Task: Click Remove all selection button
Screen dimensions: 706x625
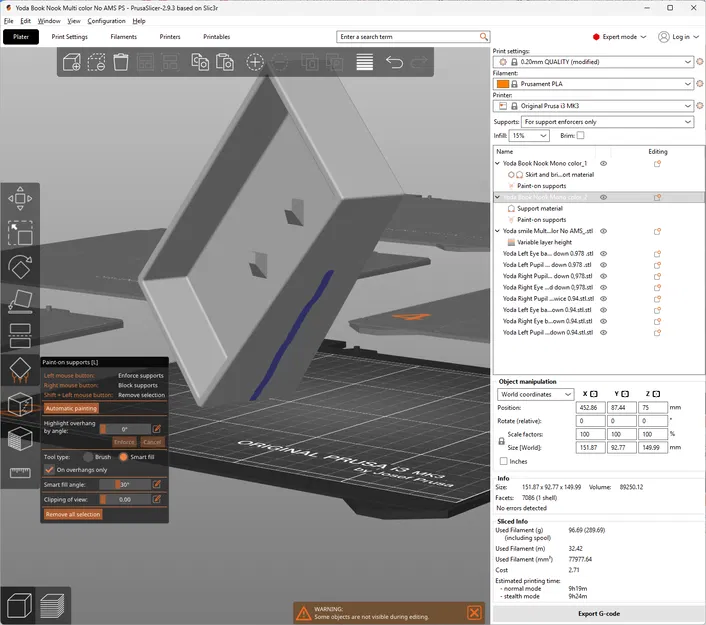Action: pos(73,514)
